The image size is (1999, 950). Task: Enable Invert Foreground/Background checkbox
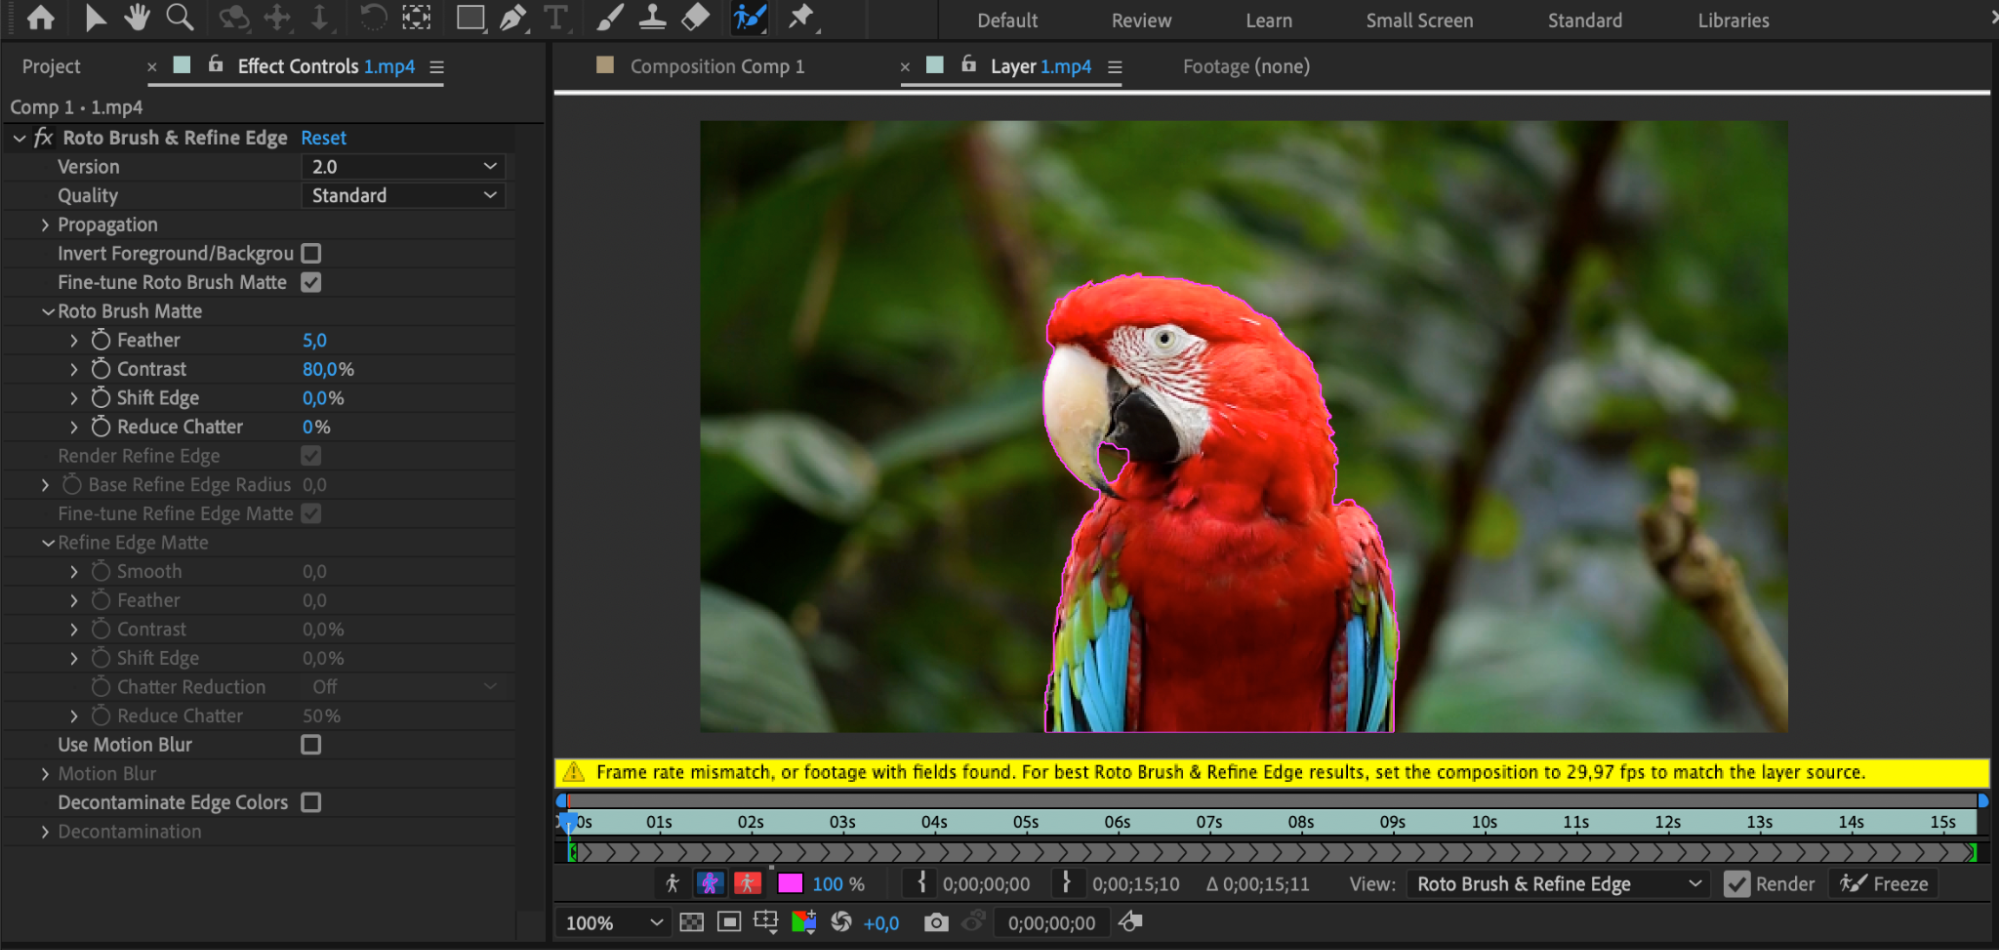(311, 254)
